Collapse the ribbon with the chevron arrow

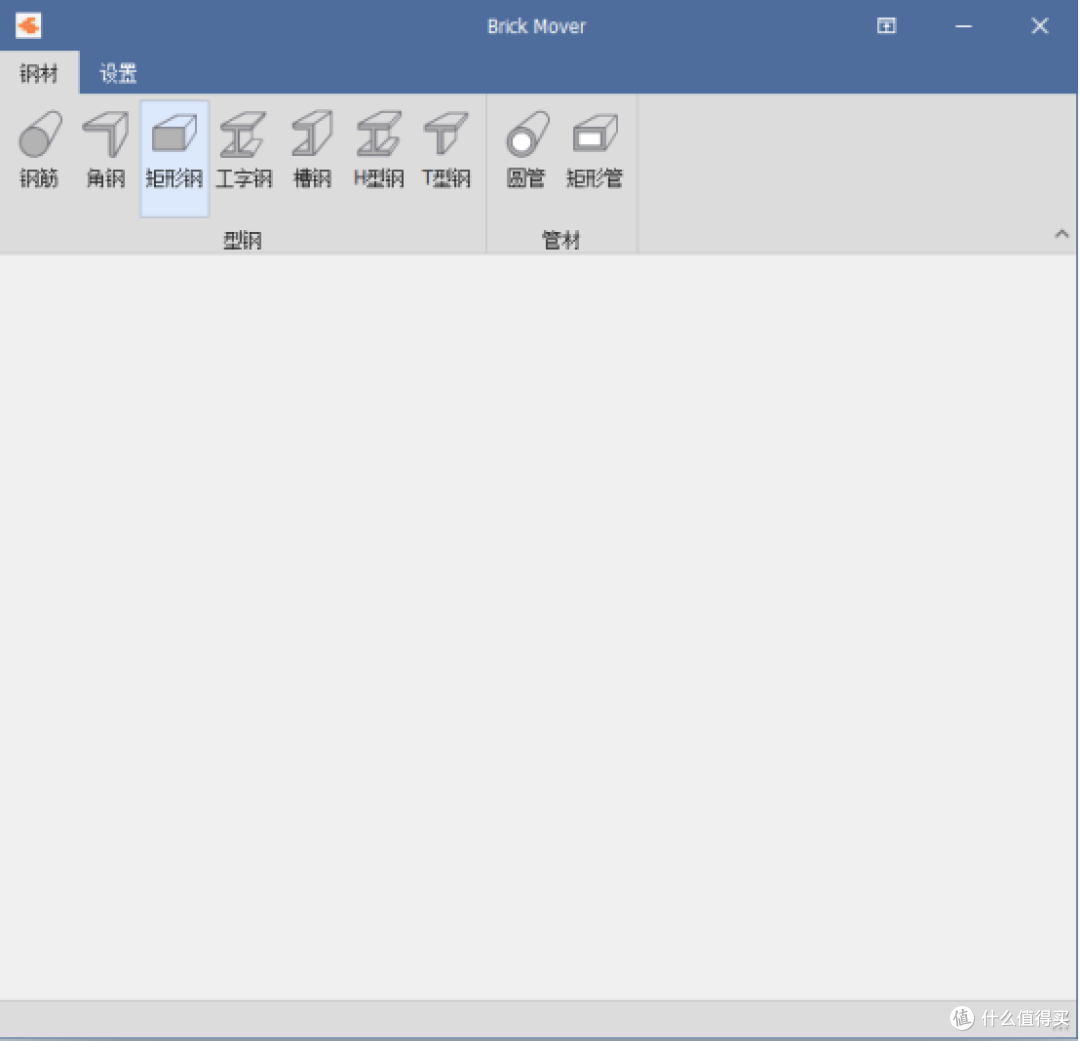1061,234
